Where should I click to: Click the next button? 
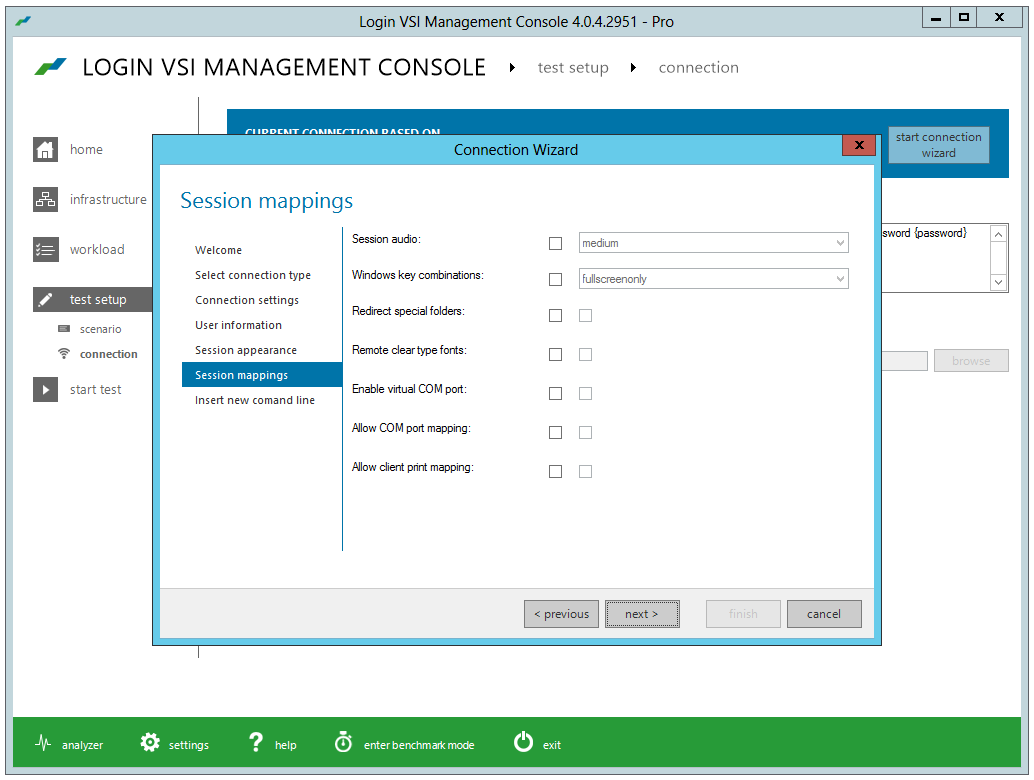pyautogui.click(x=642, y=614)
